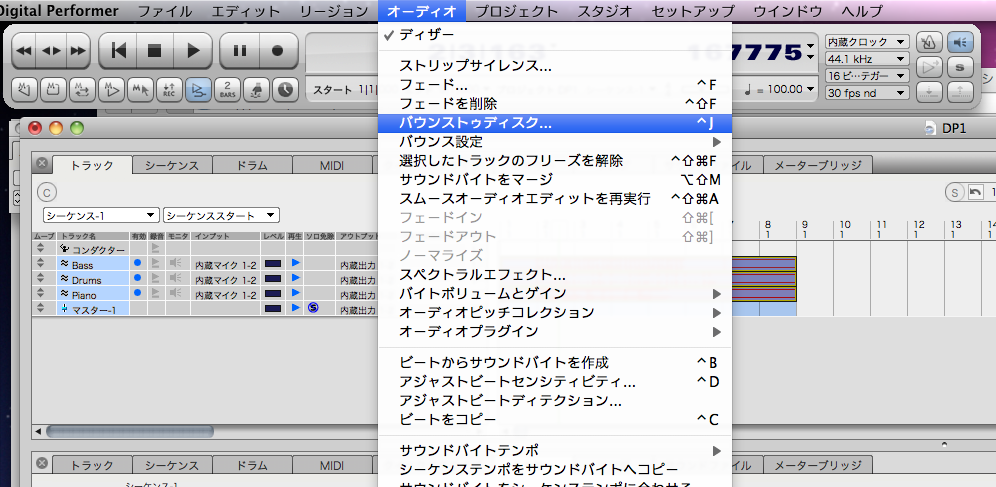Screen dimensions: 996x487
Task: Select フェードを削除 menu item
Action: [x=555, y=103]
